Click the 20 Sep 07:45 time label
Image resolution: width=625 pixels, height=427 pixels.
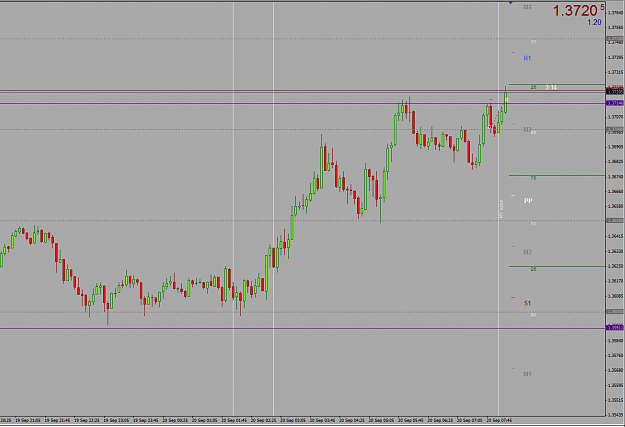499,420
